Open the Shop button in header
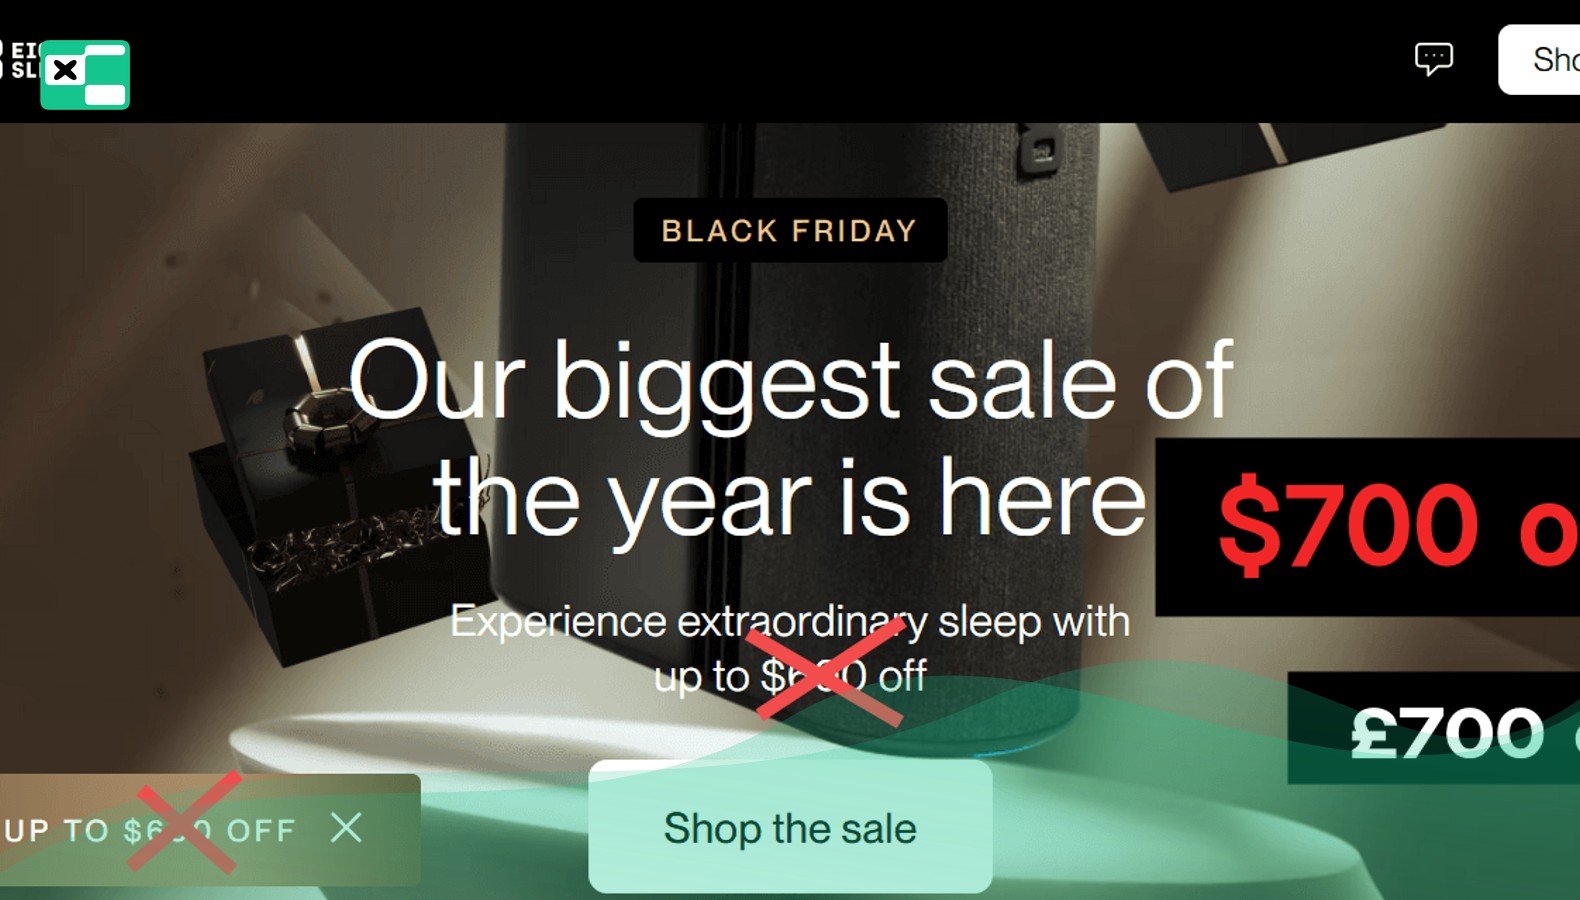The image size is (1580, 900). click(x=1540, y=60)
